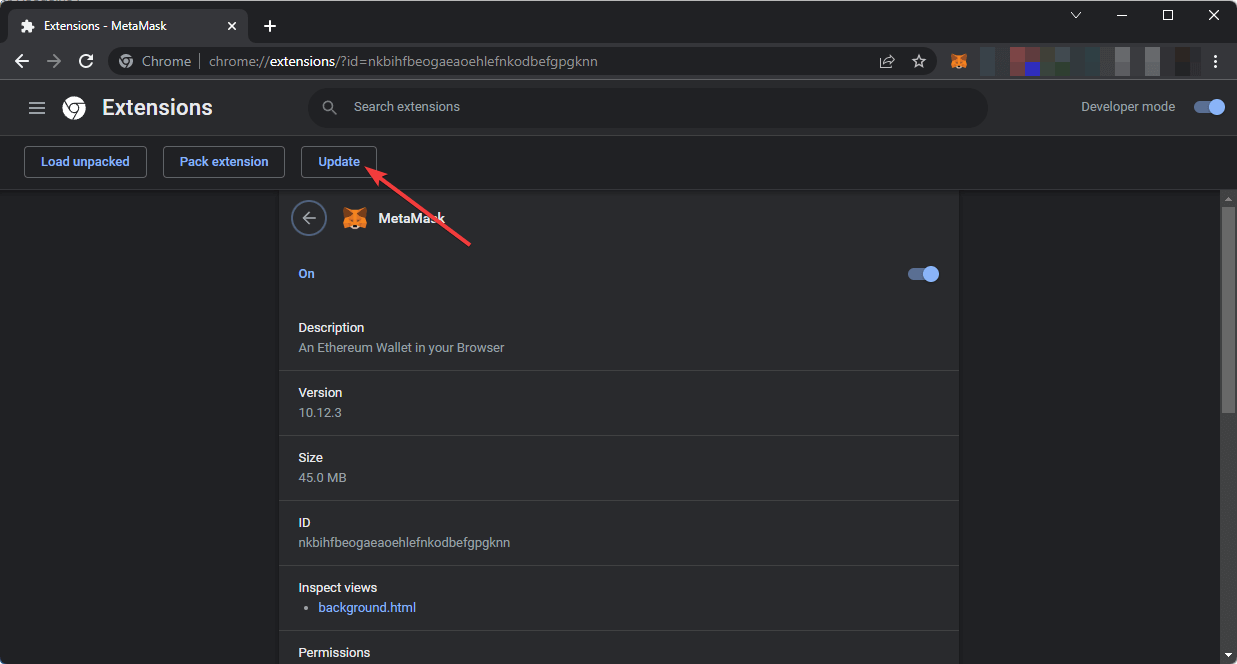Open the share this page icon

[887, 61]
